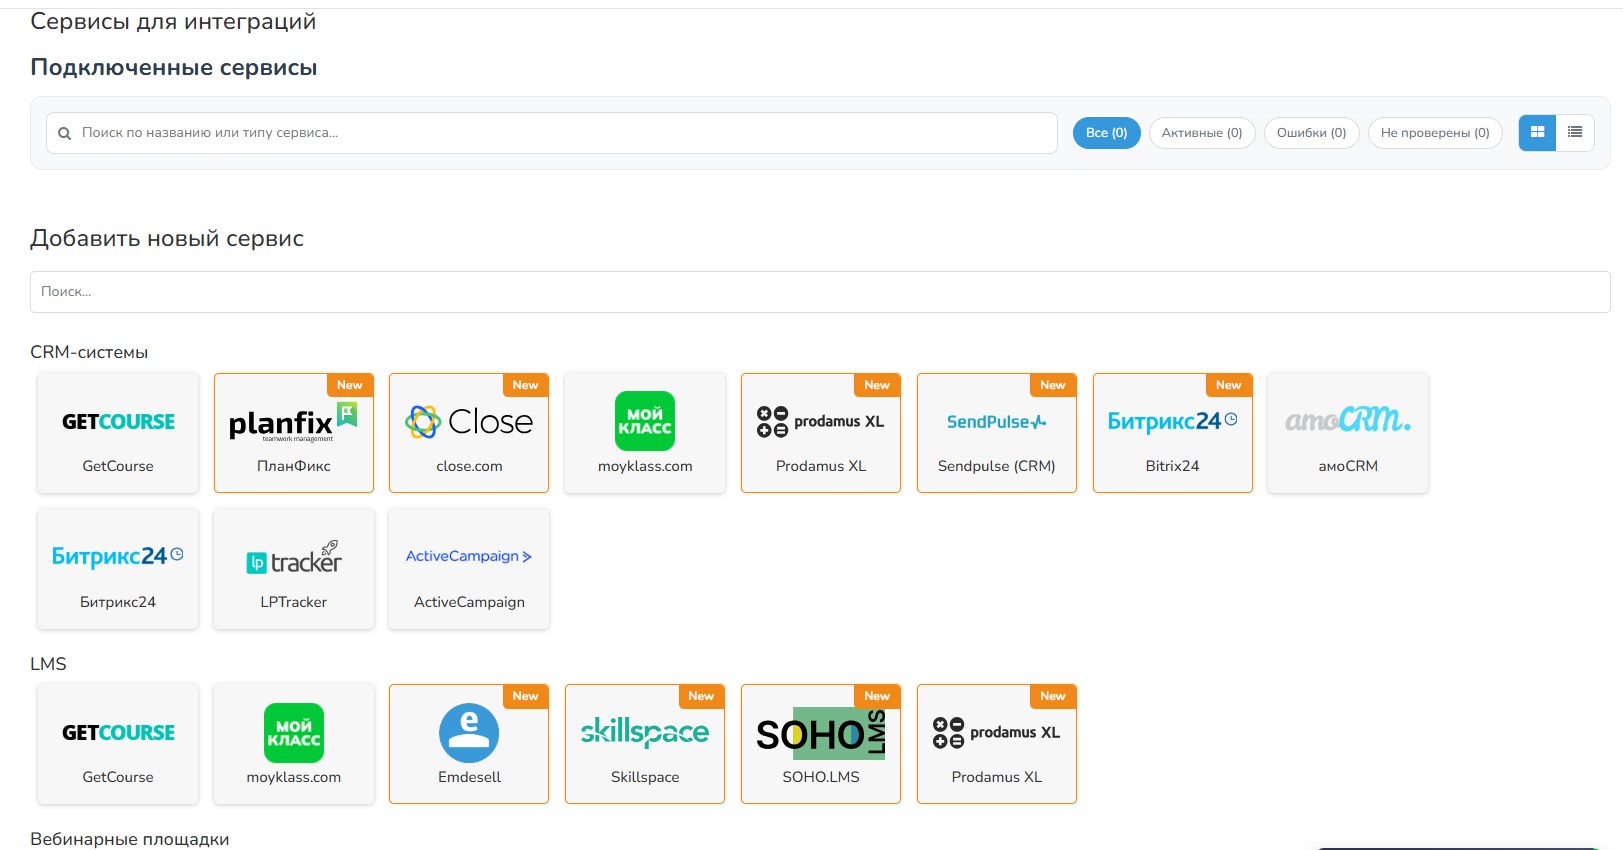Open the Skillspace LMS tile
The image size is (1623, 850).
tap(645, 744)
